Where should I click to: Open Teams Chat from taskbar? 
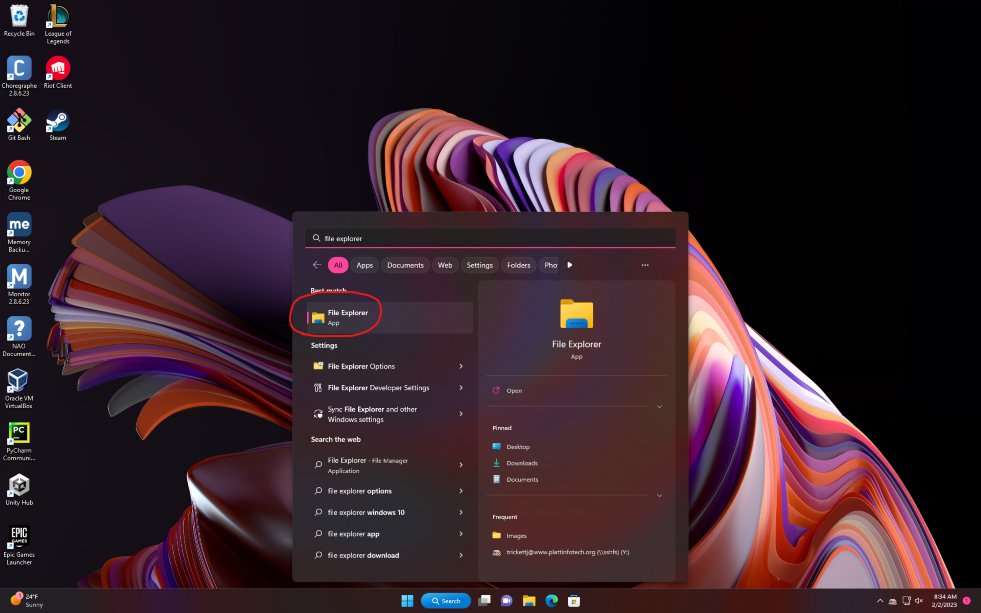(506, 600)
